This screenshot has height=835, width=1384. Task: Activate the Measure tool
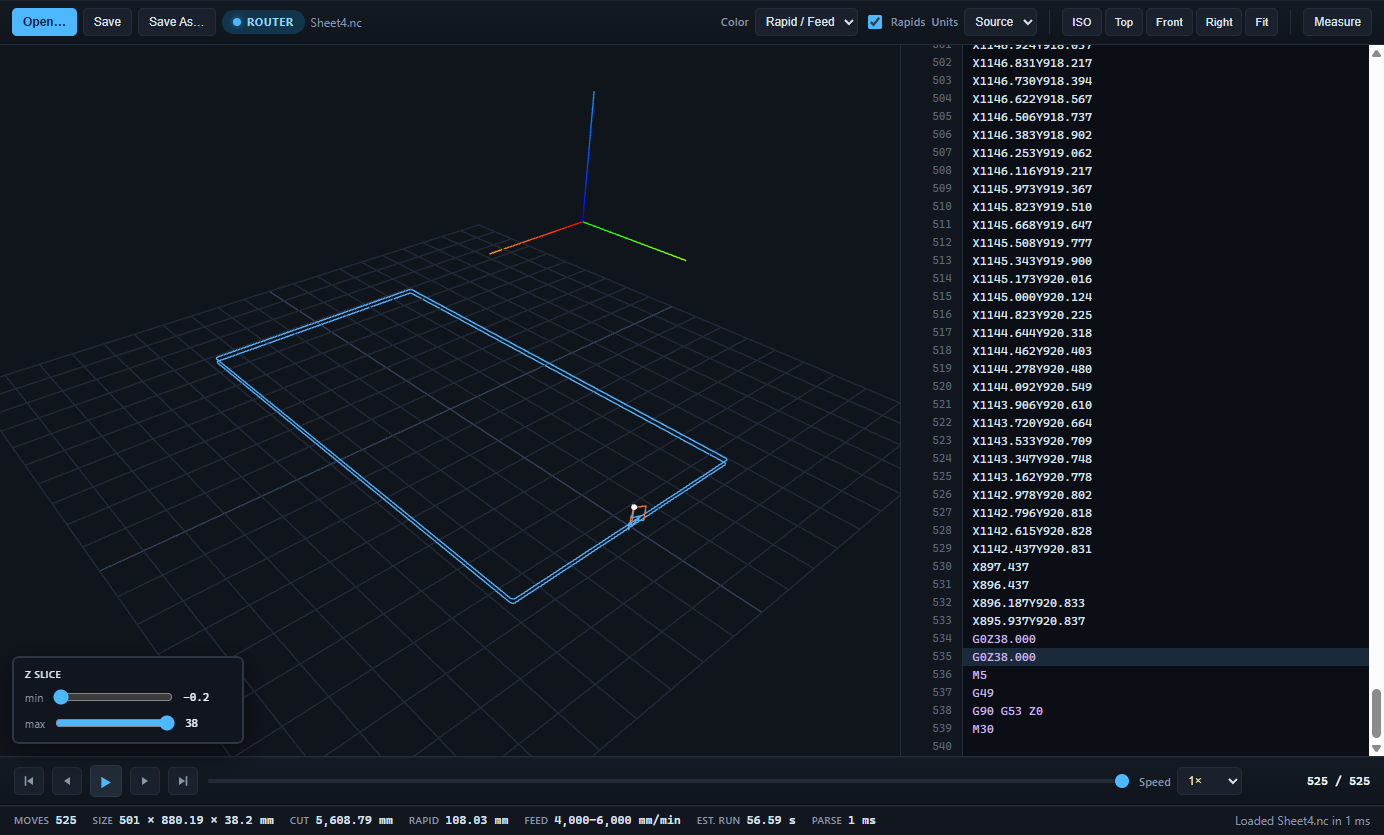click(x=1337, y=22)
